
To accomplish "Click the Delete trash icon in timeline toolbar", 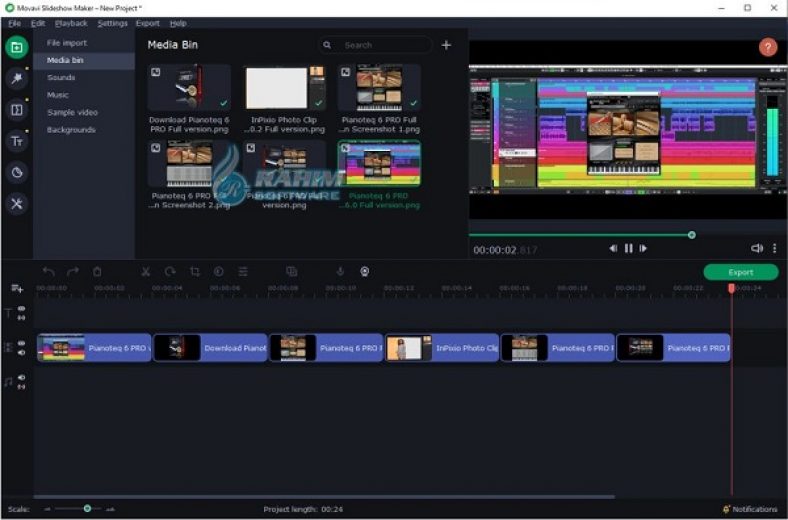I will [97, 271].
